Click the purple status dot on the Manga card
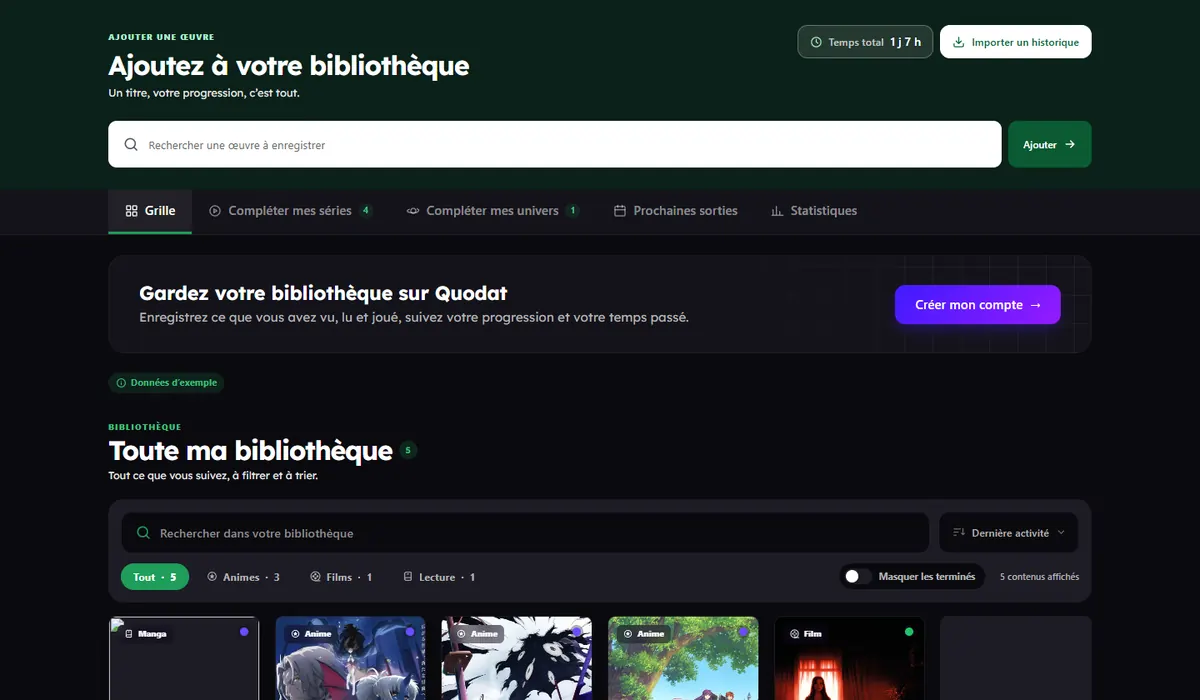Image resolution: width=1200 pixels, height=700 pixels. [x=243, y=632]
